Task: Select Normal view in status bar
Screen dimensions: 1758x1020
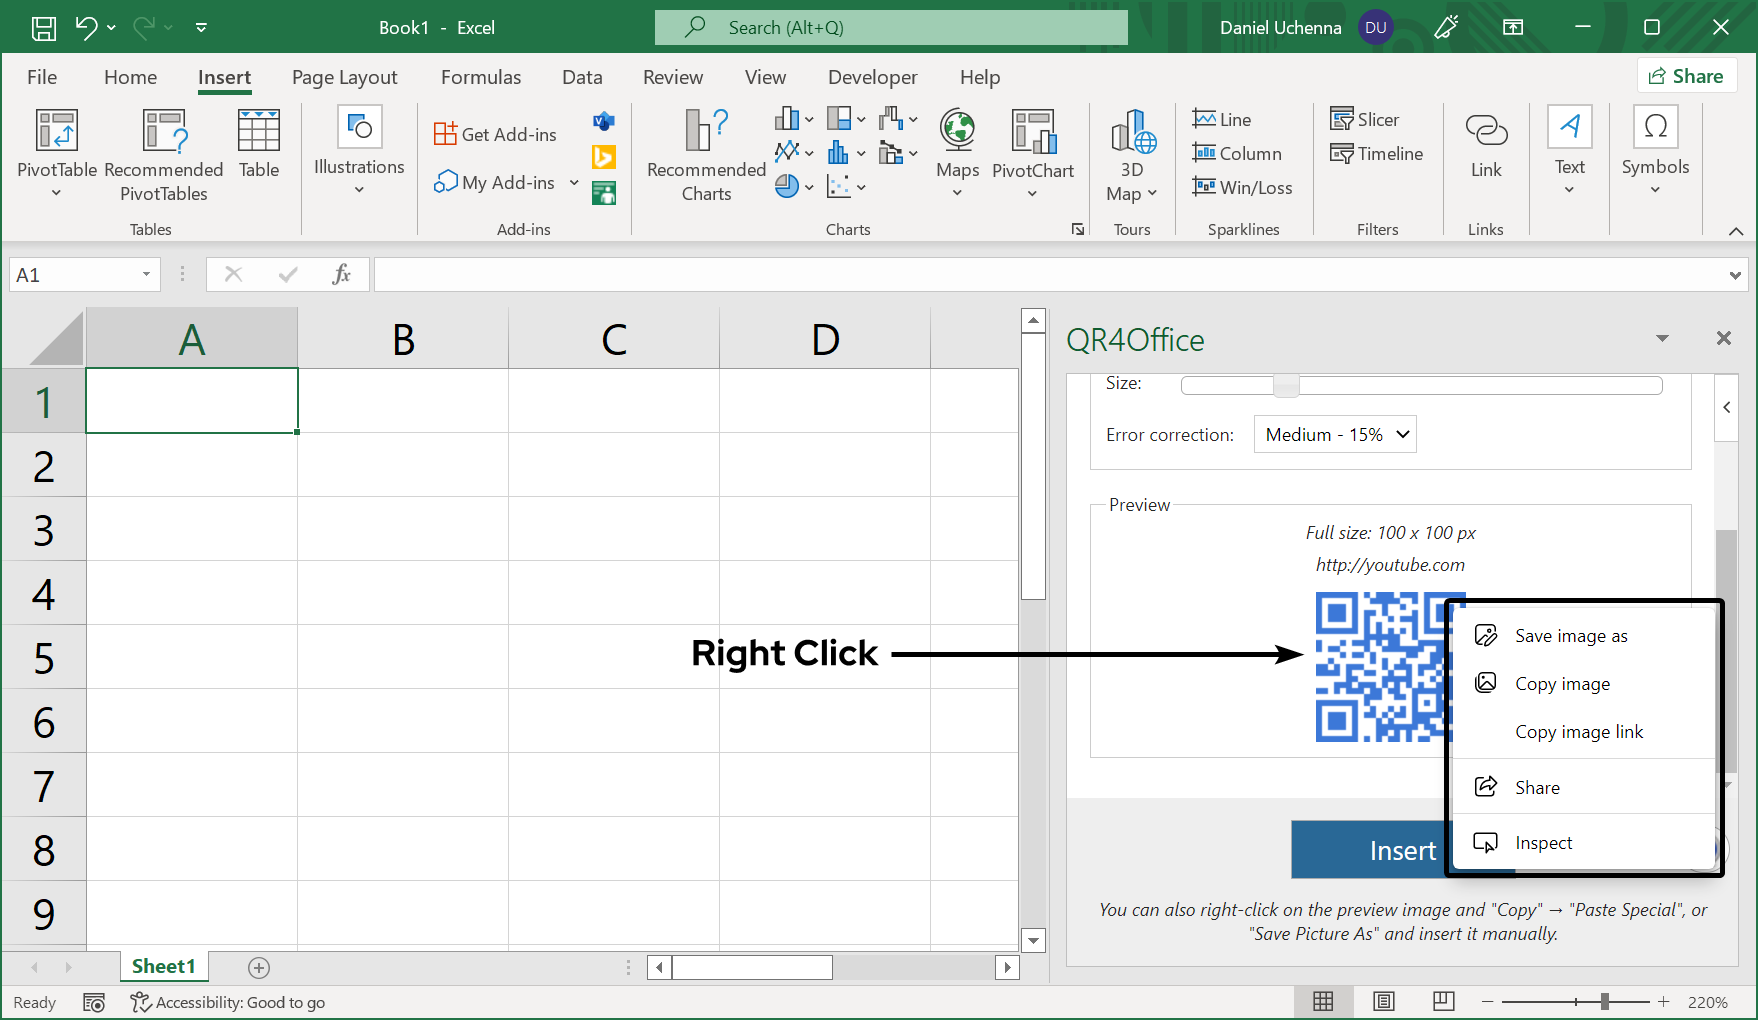Action: point(1323,1002)
